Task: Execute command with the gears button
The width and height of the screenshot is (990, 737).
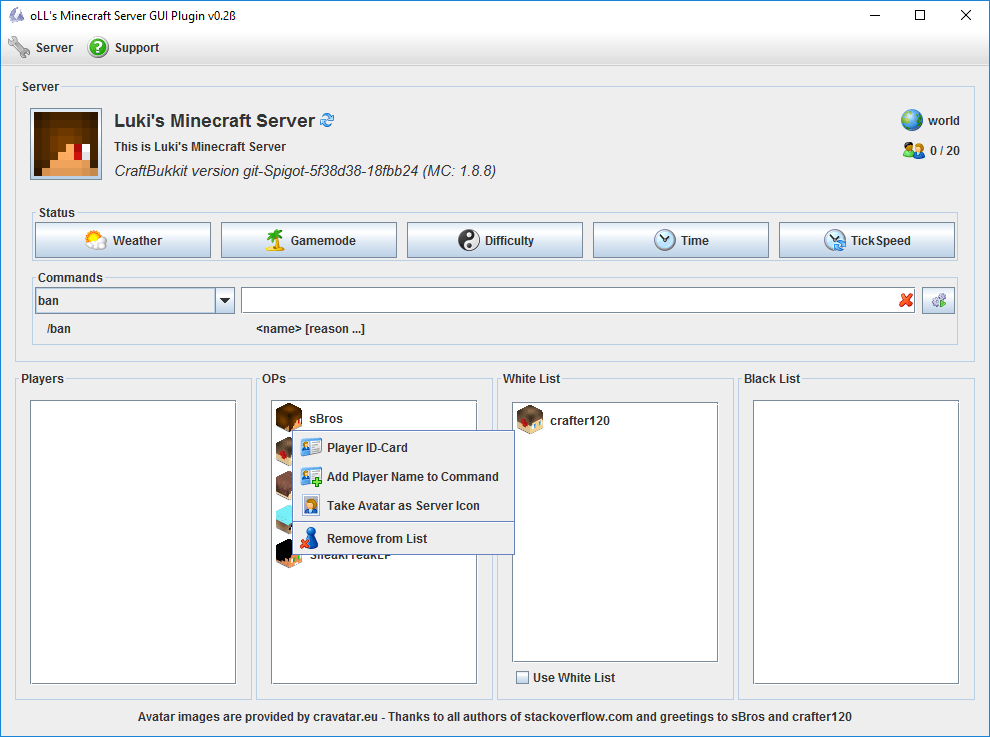Action: click(938, 301)
